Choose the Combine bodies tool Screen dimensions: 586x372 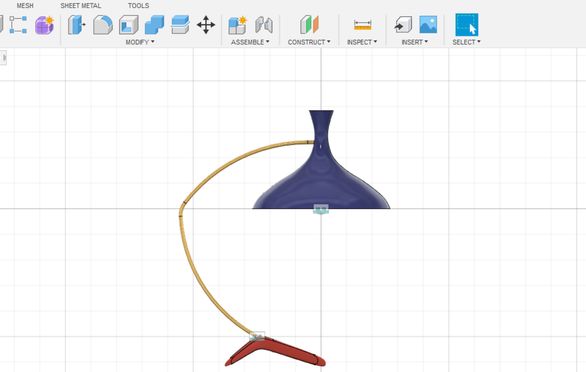(x=154, y=25)
